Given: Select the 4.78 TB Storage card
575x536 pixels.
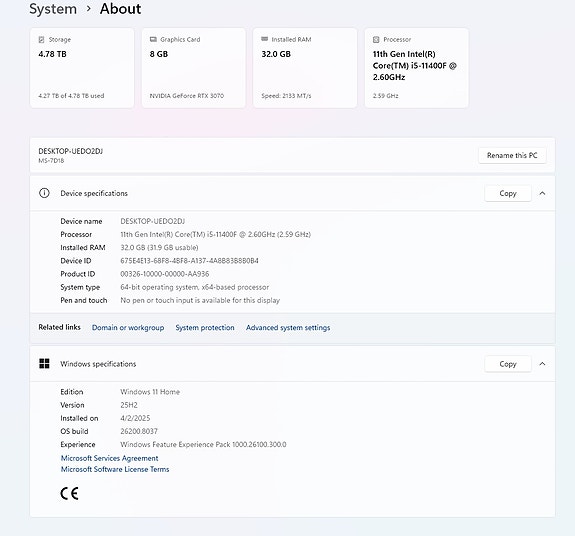Looking at the screenshot, I should point(82,68).
